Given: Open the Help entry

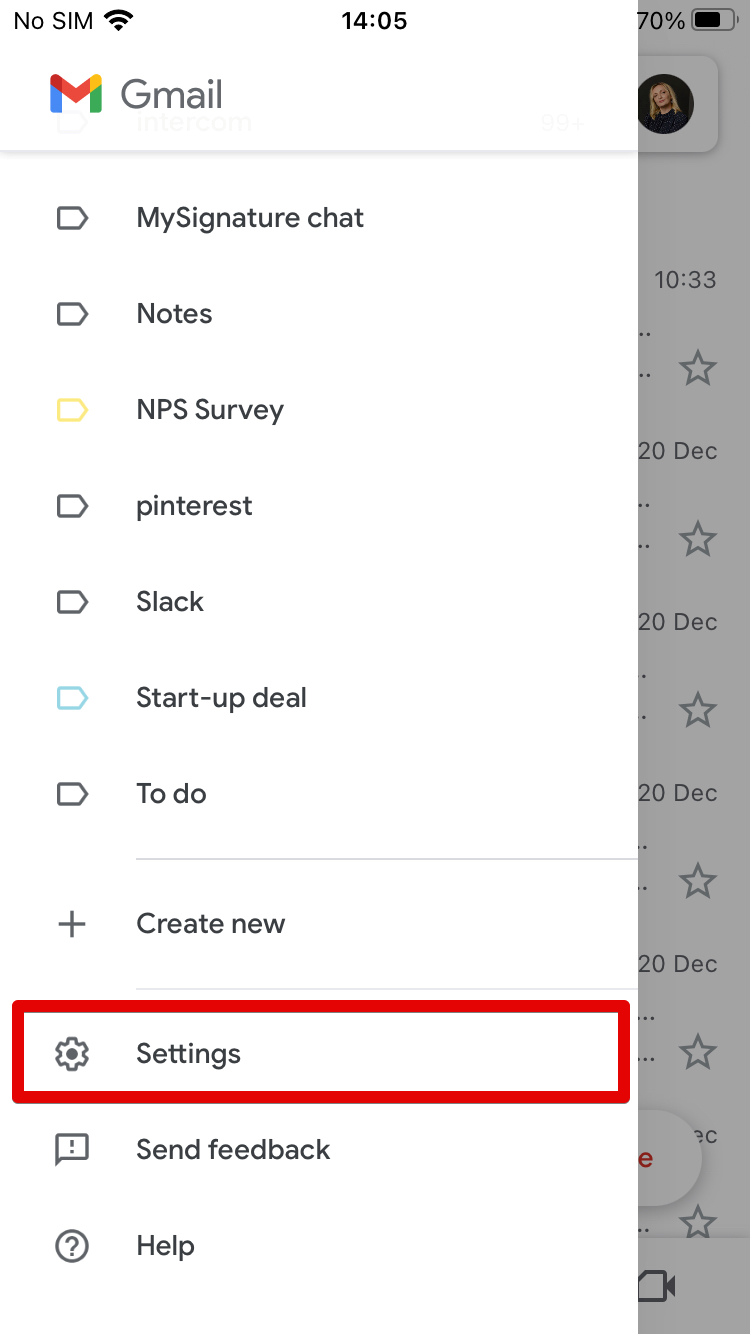Looking at the screenshot, I should [320, 1246].
